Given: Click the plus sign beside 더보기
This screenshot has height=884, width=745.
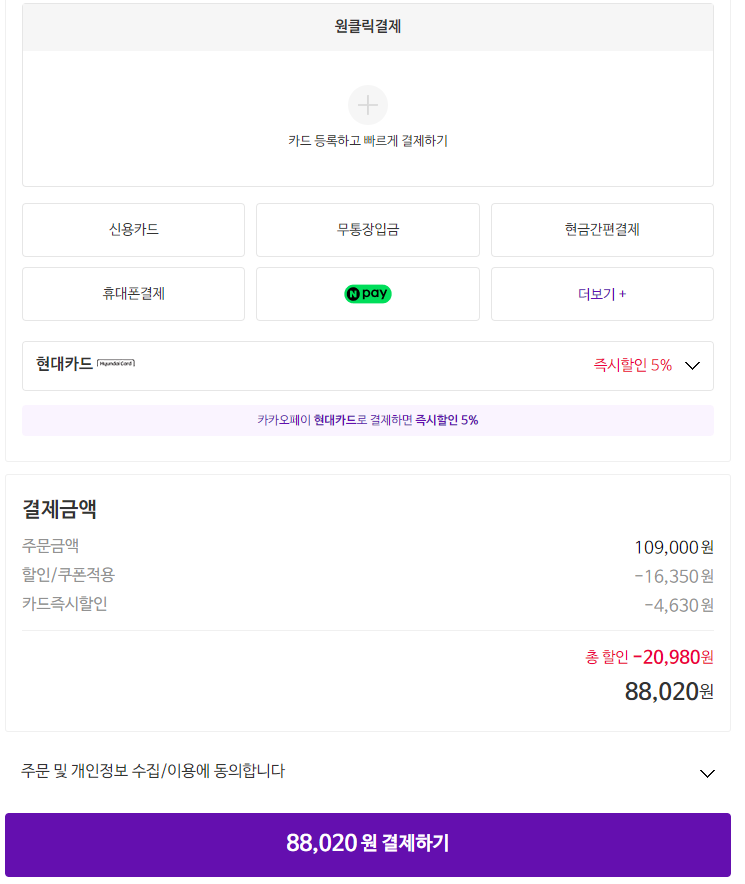Looking at the screenshot, I should coord(623,294).
